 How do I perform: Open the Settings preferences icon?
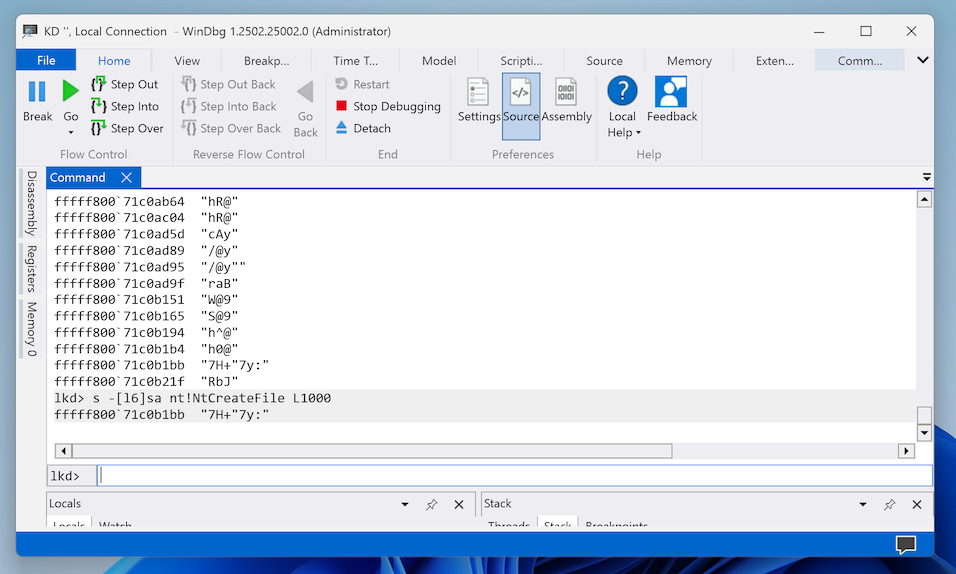[479, 93]
